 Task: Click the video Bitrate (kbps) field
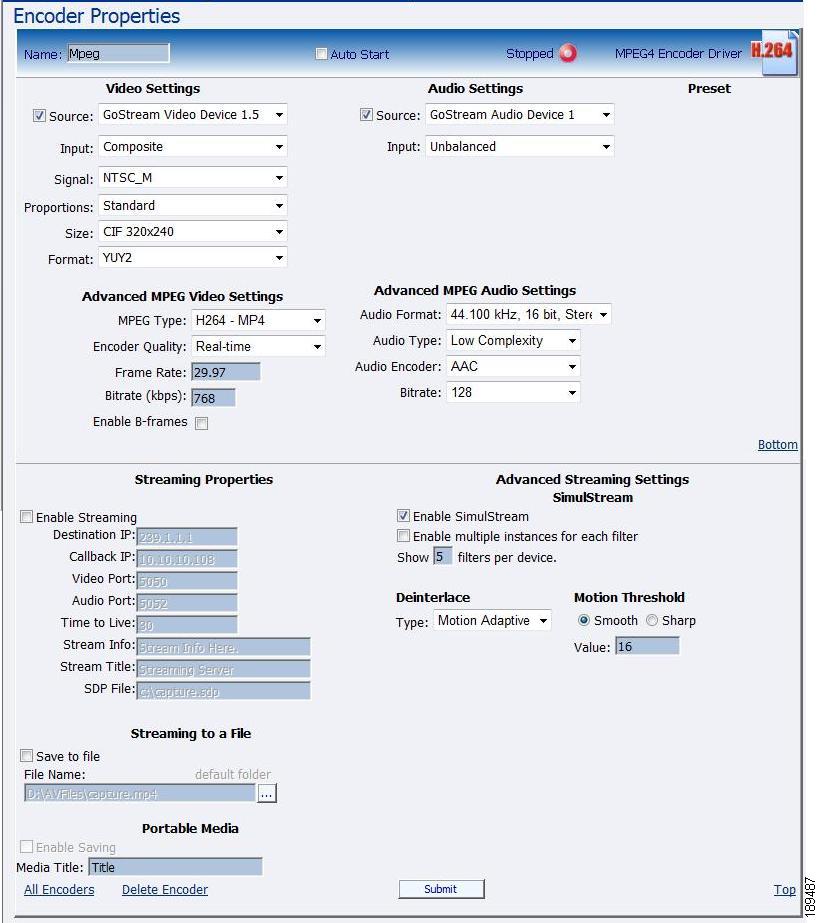click(x=214, y=398)
